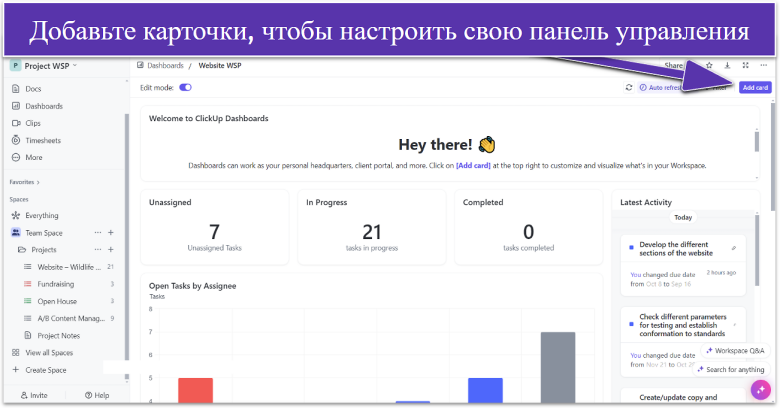The height and width of the screenshot is (408, 780).
Task: Click the Completed card showing 0
Action: pyautogui.click(x=528, y=227)
